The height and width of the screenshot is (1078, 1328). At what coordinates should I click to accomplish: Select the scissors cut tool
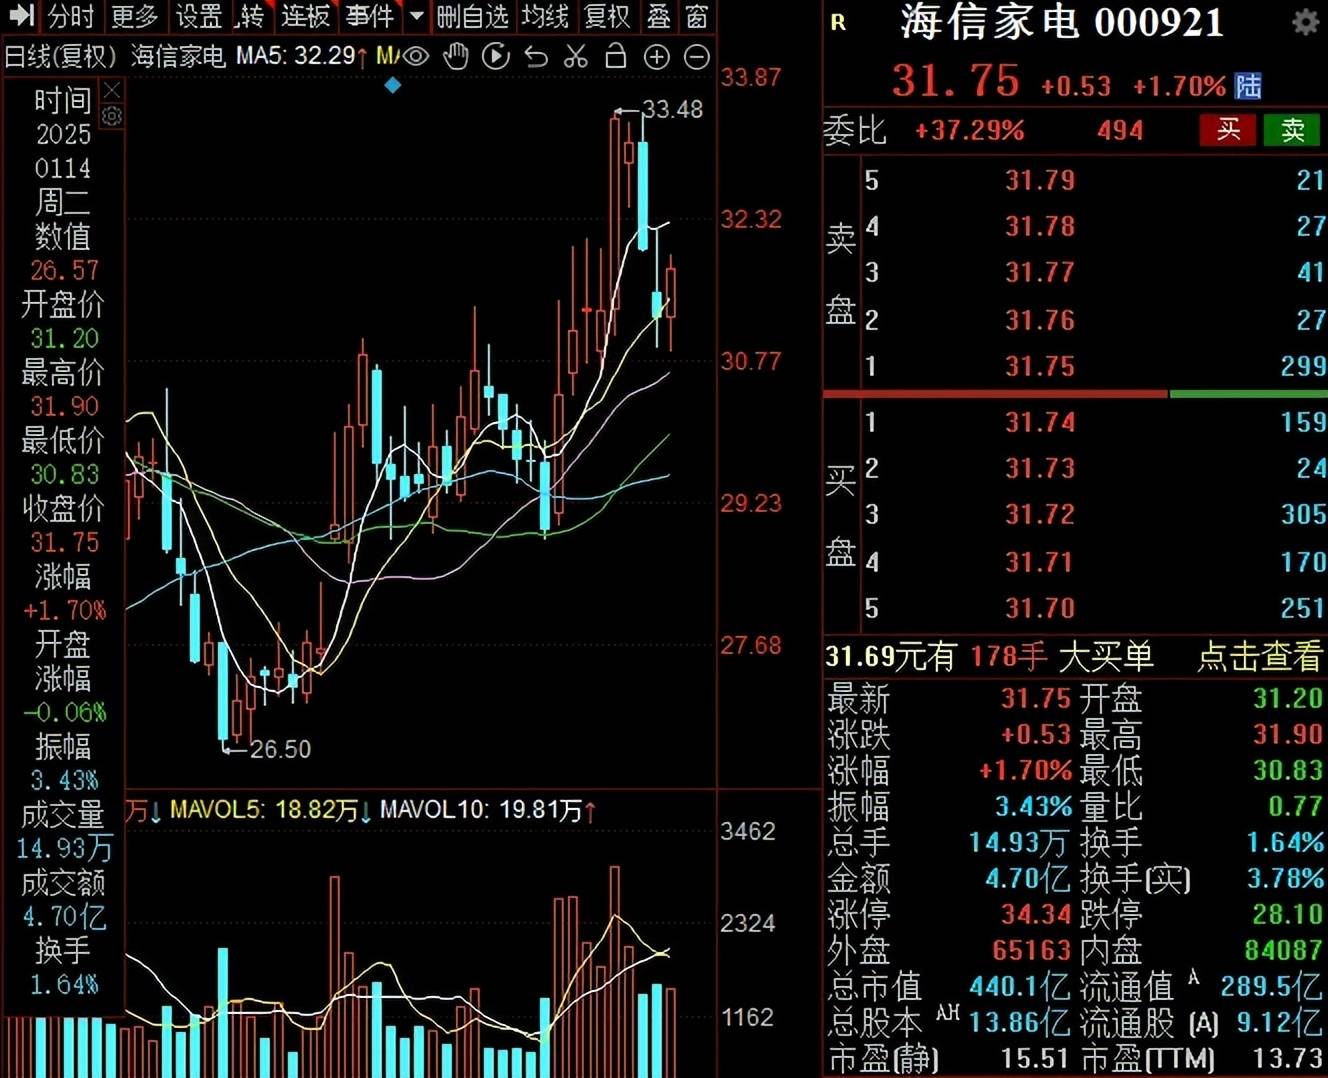tap(576, 57)
